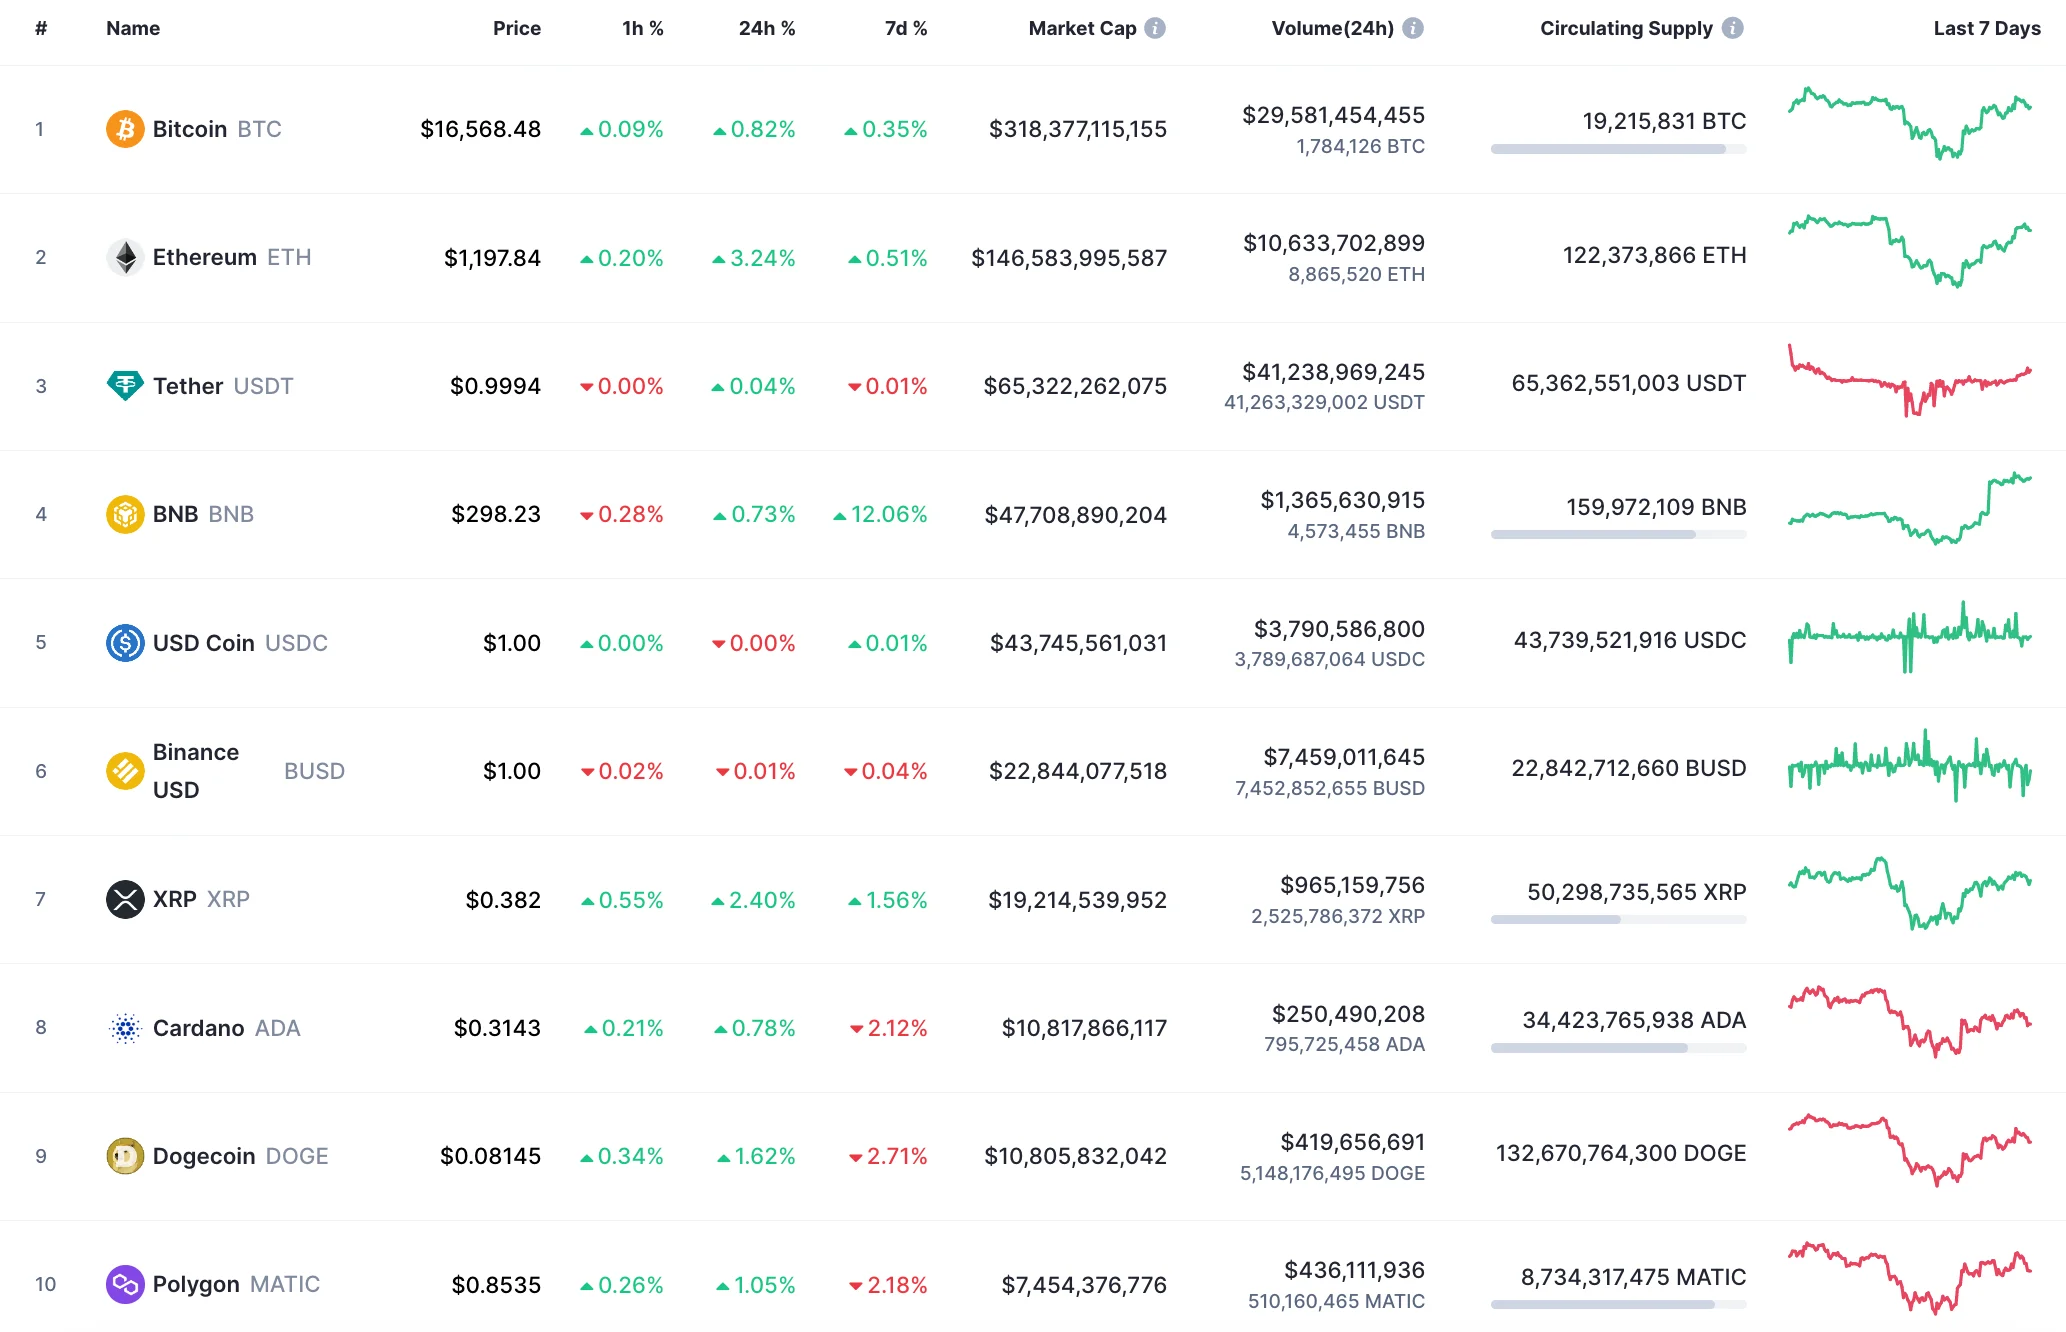Click the USD Coin logo

pos(124,642)
